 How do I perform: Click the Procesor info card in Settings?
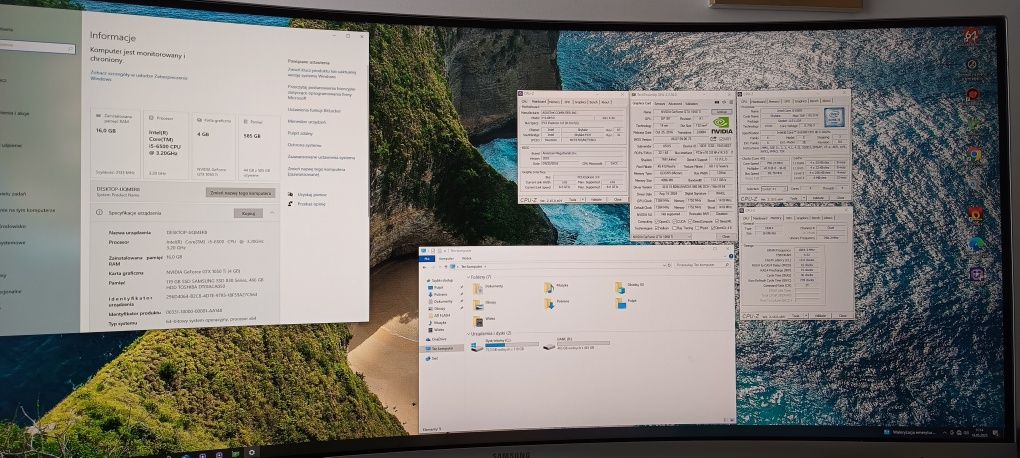pyautogui.click(x=165, y=145)
